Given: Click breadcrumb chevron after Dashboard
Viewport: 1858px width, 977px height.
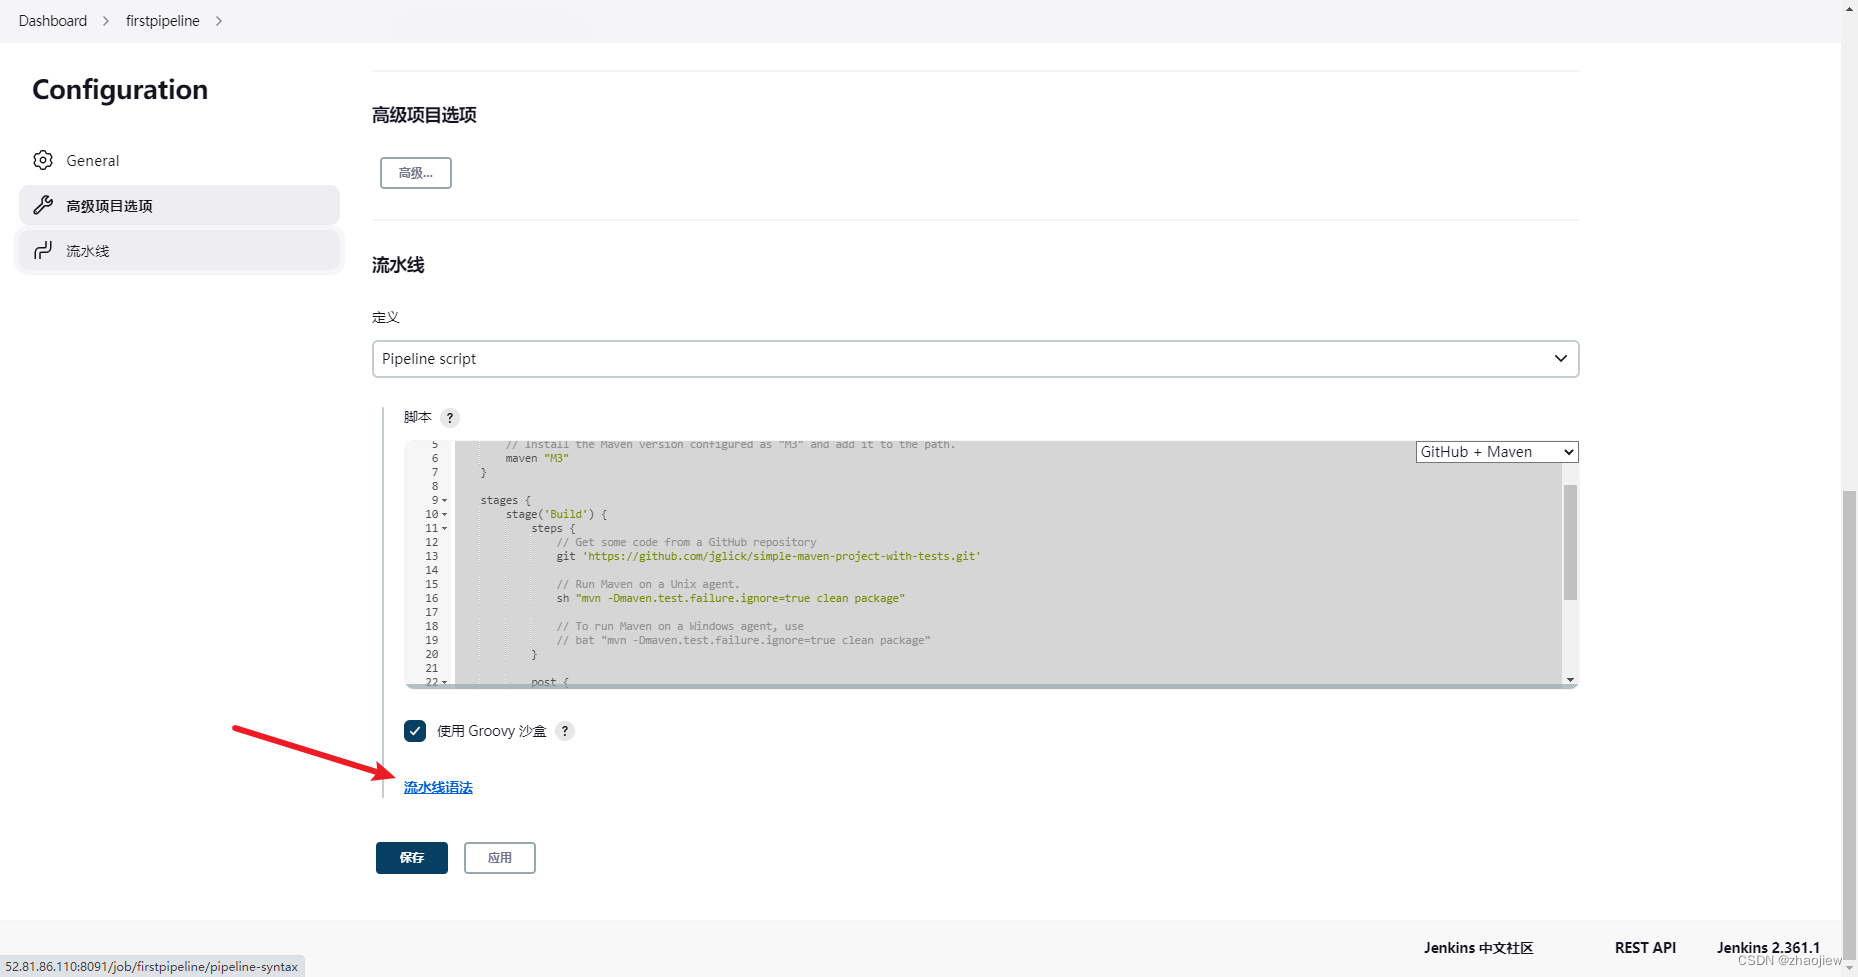Looking at the screenshot, I should (106, 21).
